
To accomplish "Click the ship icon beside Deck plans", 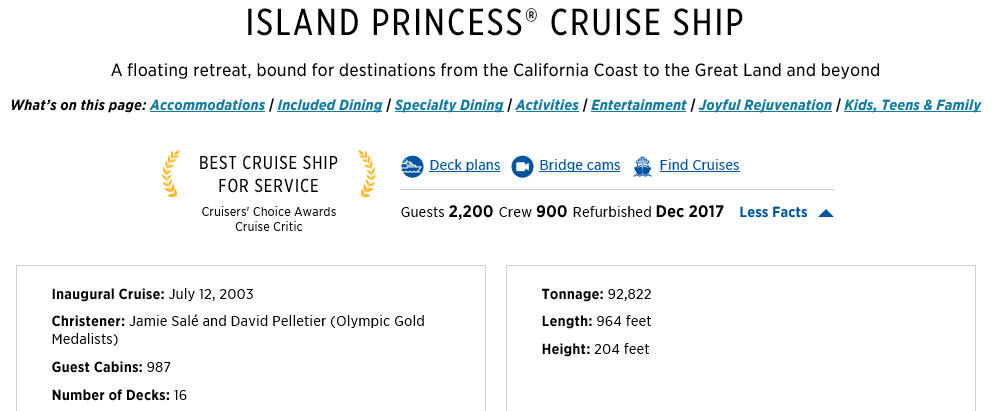I will point(412,166).
